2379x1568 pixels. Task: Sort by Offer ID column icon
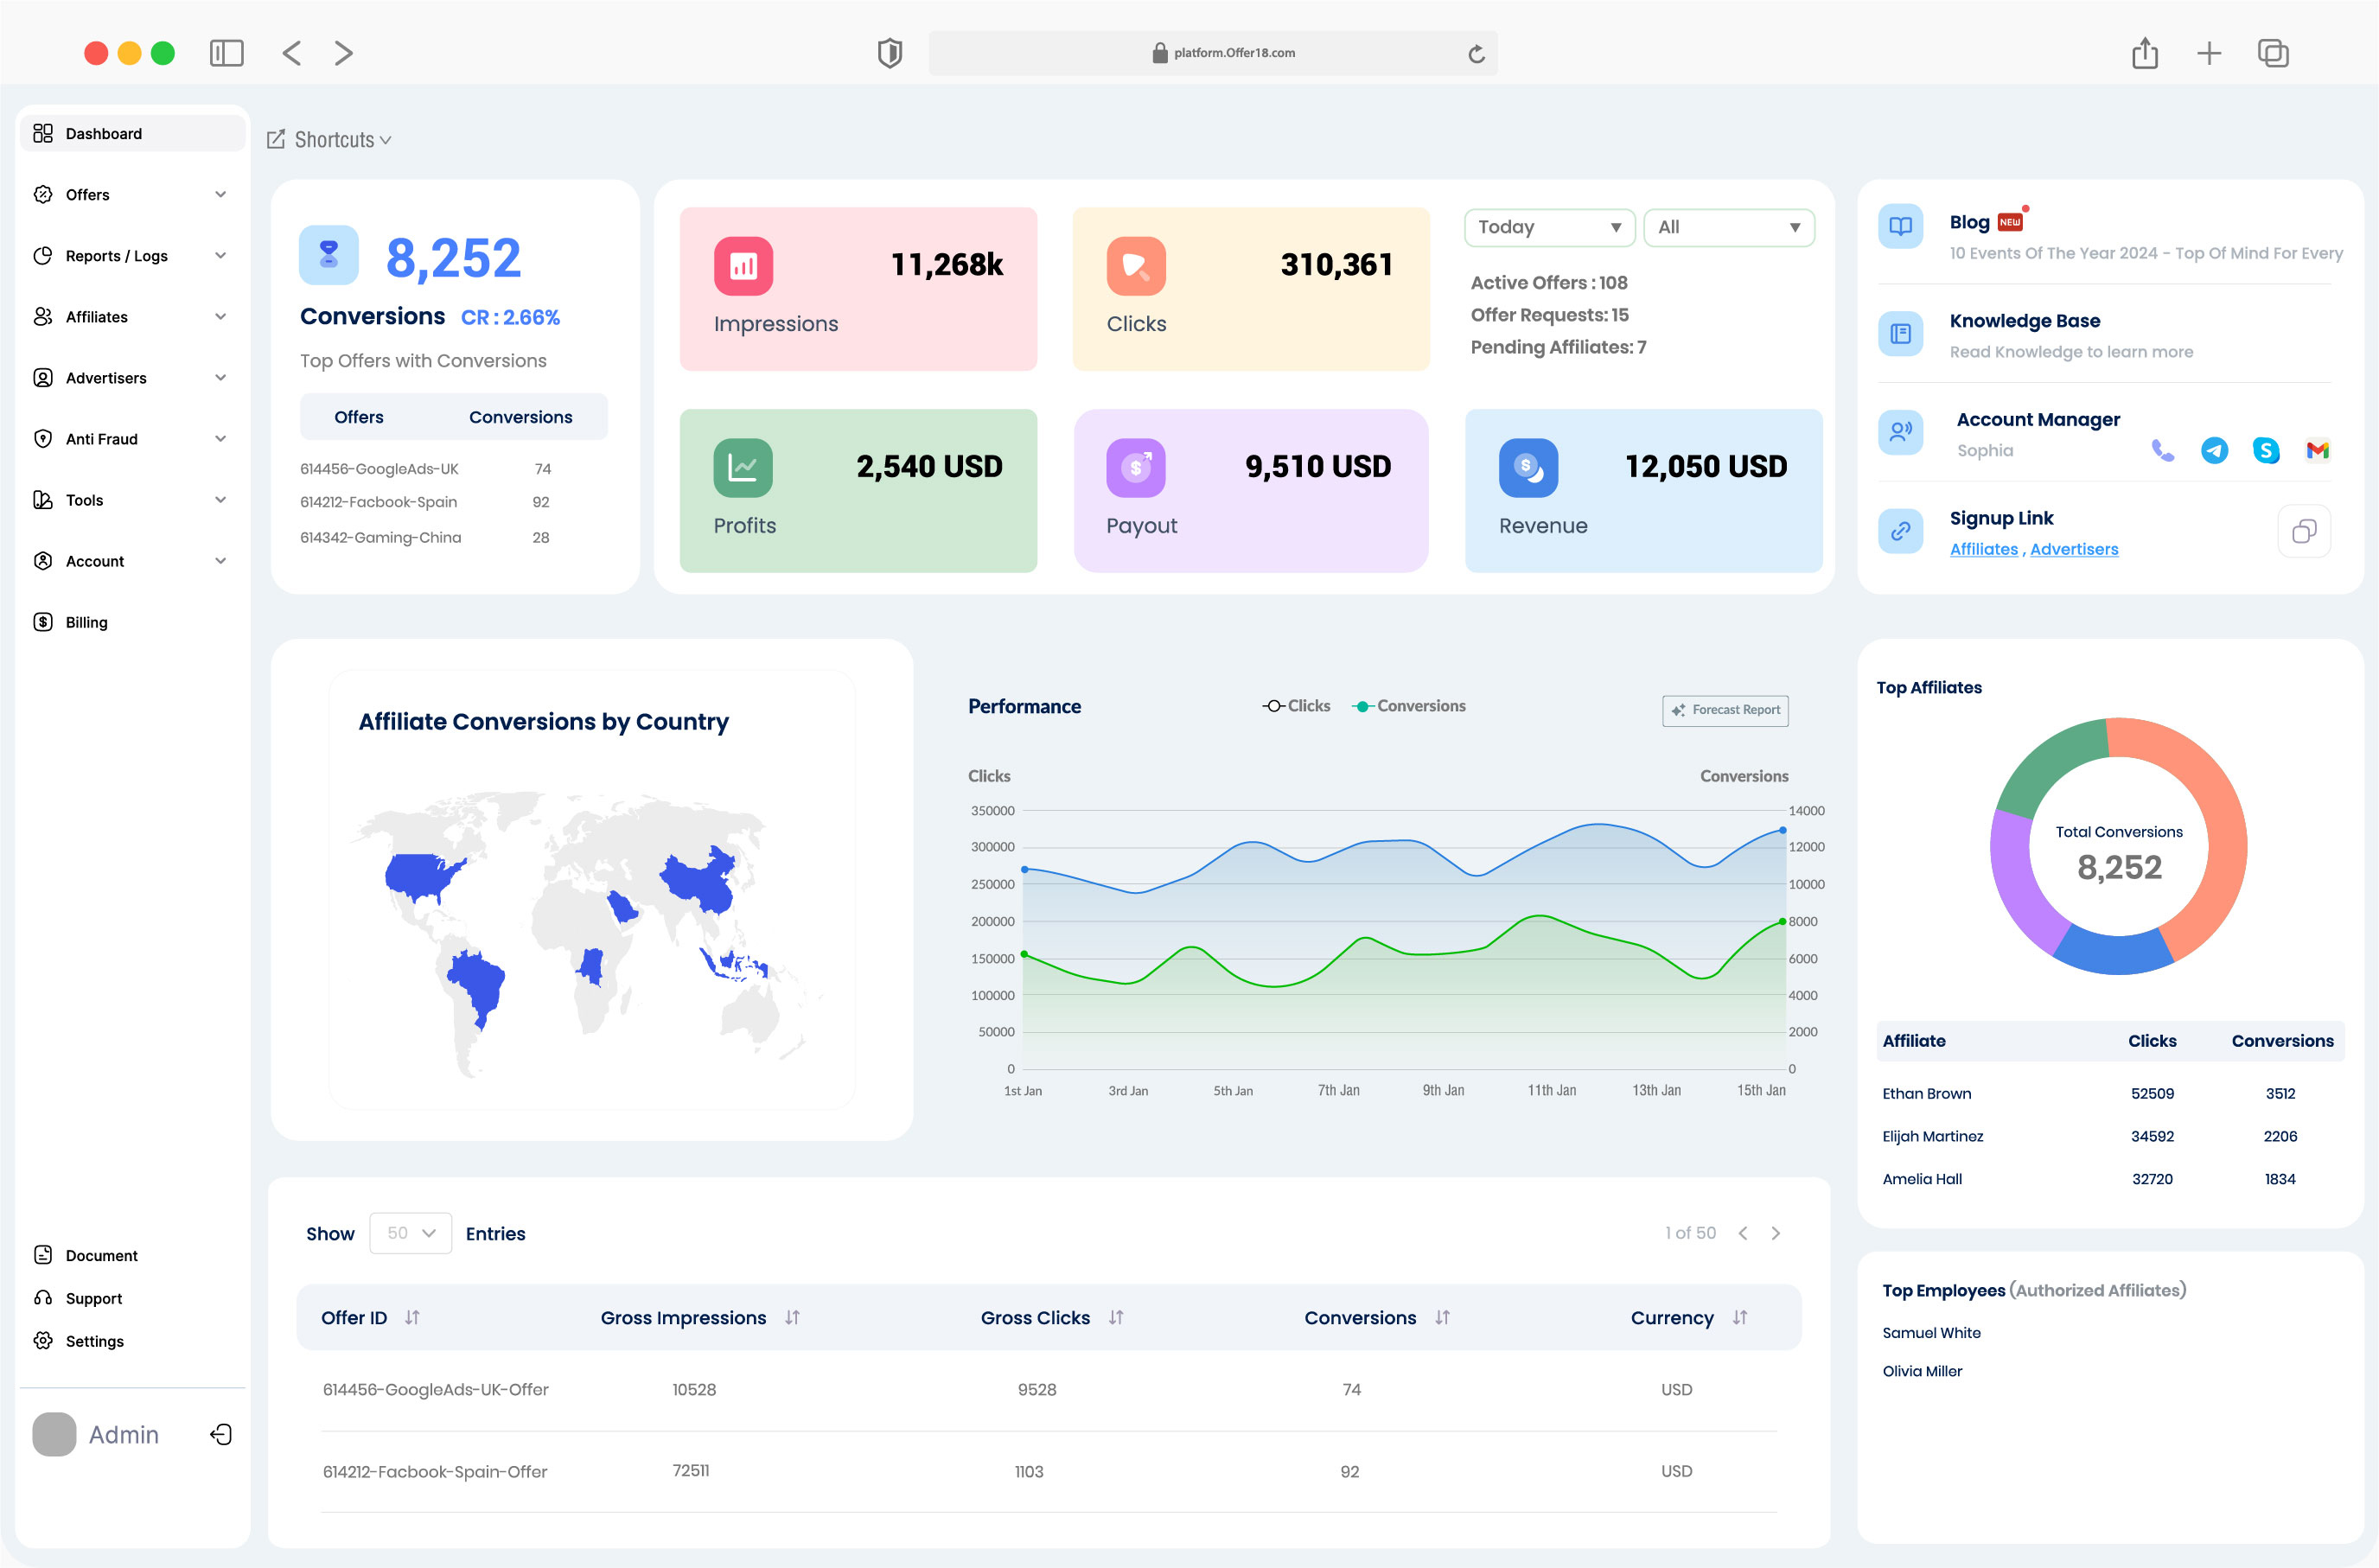click(412, 1318)
